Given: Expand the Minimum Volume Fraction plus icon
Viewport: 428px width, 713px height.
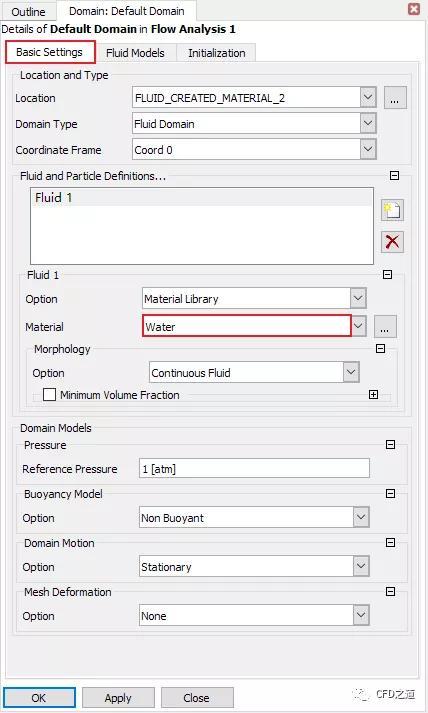Looking at the screenshot, I should click(373, 395).
